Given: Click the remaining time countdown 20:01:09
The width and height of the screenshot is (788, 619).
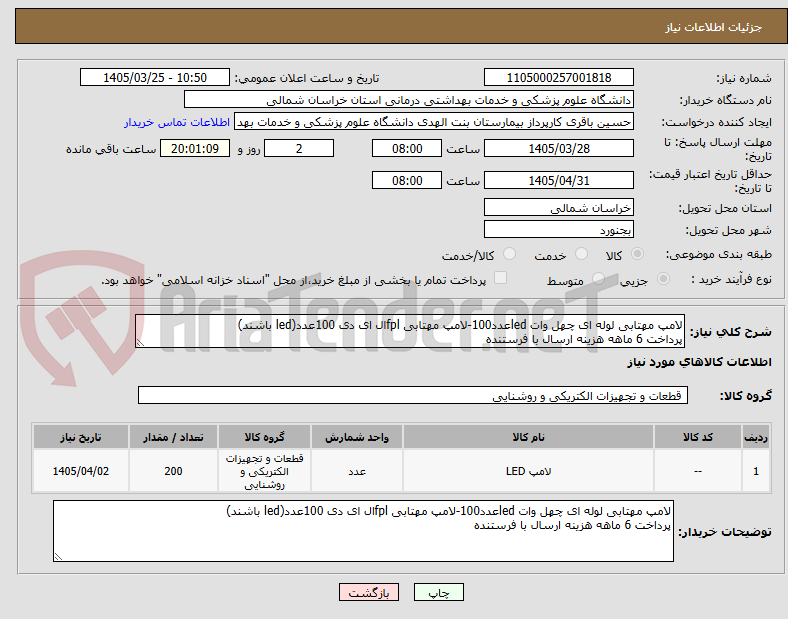Looking at the screenshot, I should coord(195,148).
